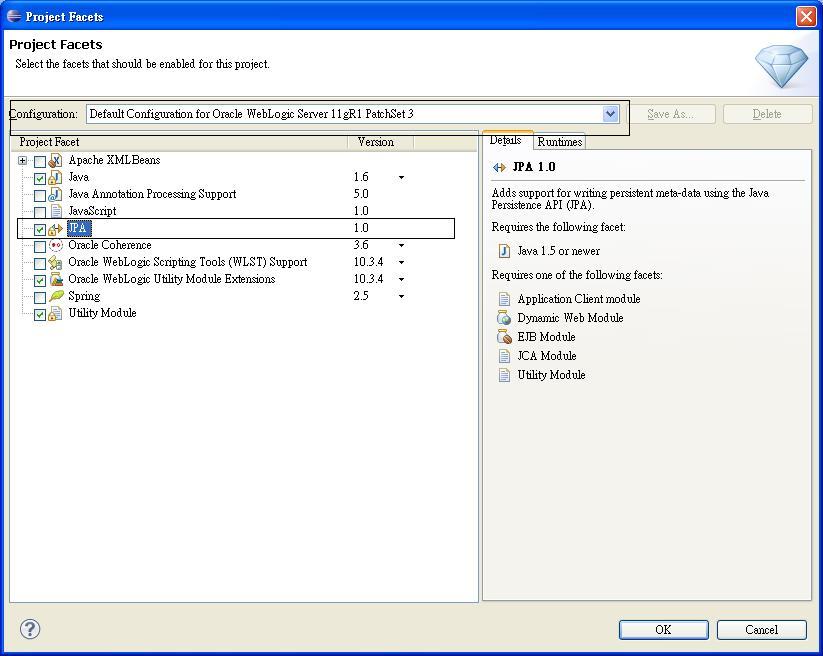The width and height of the screenshot is (823, 656).
Task: Click the Cancel button
Action: pos(762,630)
